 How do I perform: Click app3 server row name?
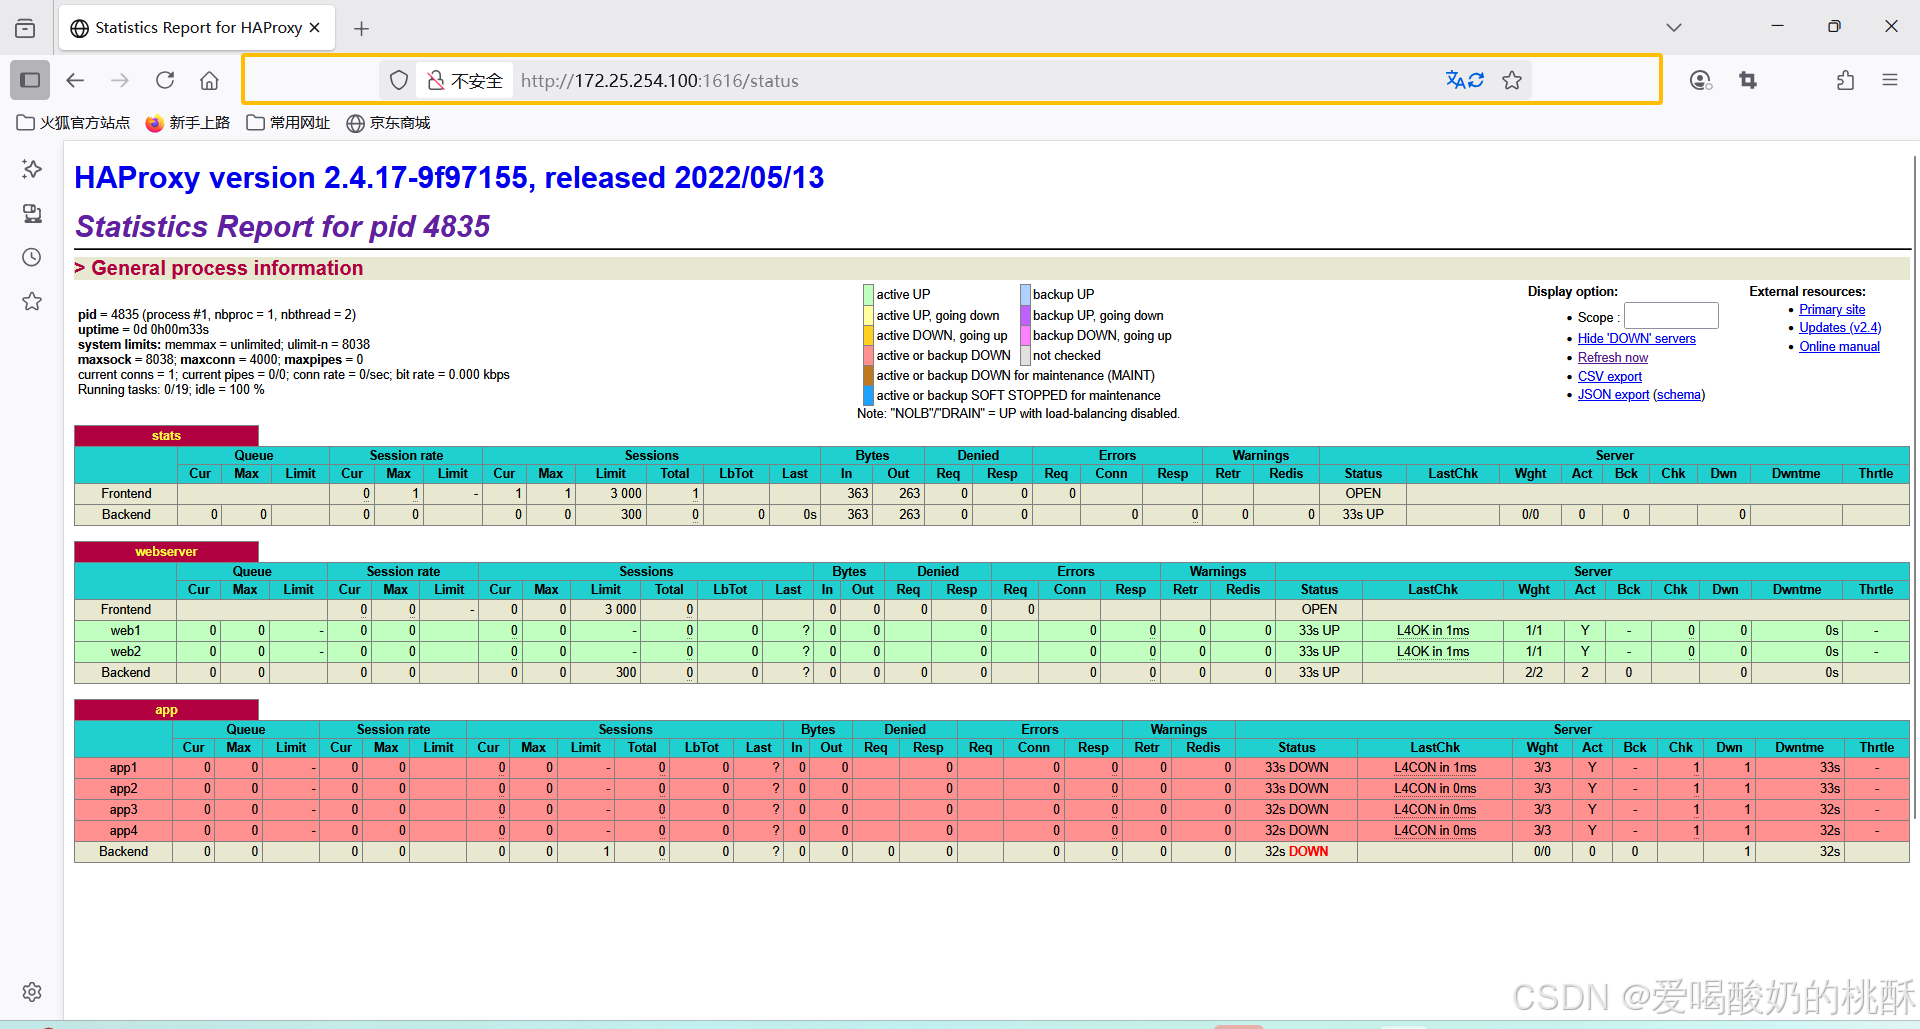click(123, 810)
